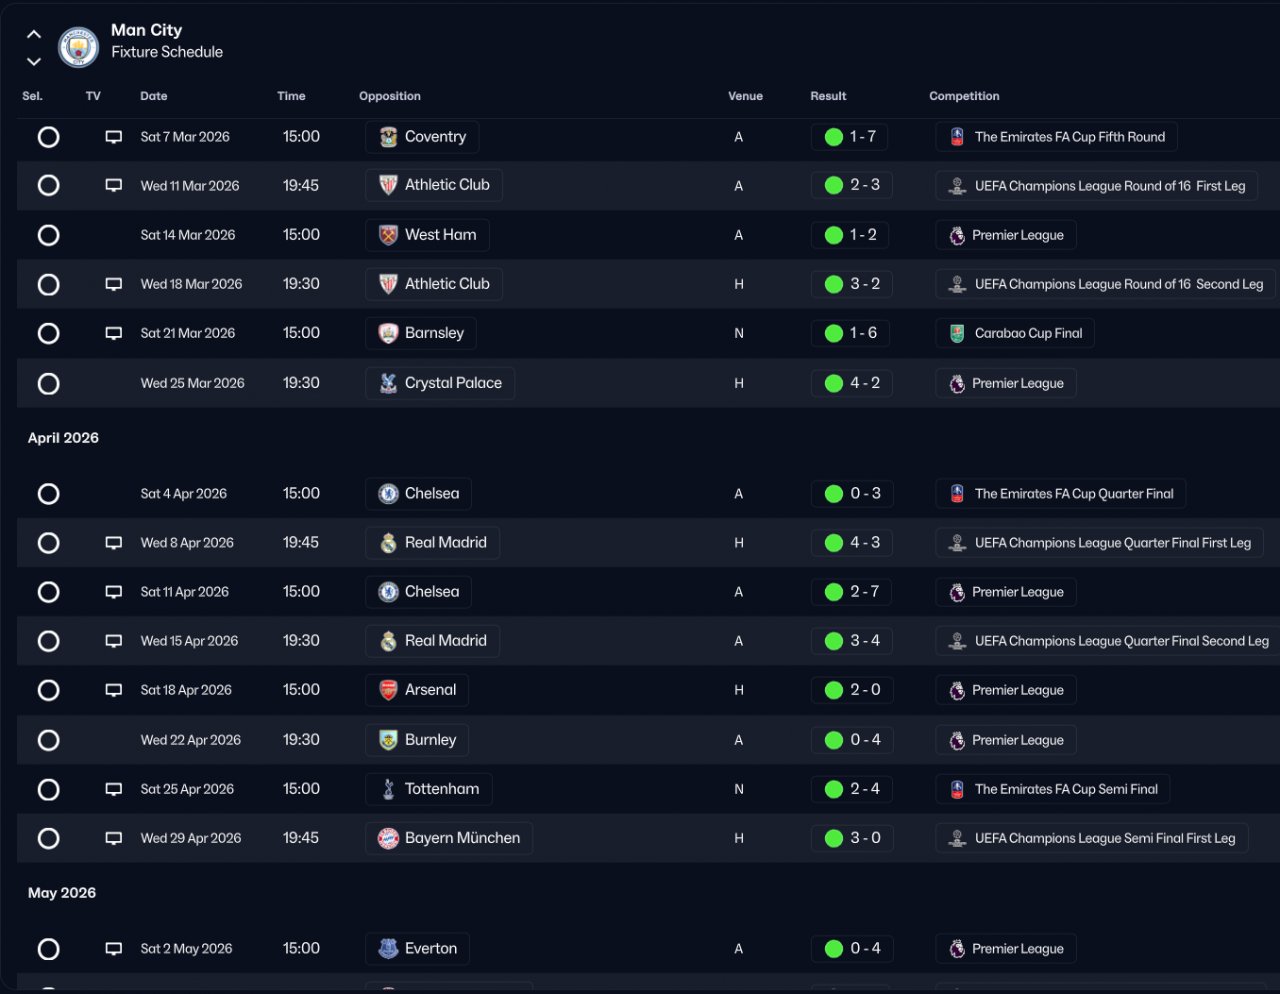Image resolution: width=1280 pixels, height=994 pixels.
Task: Click the May 2026 month heading
Action: pos(62,893)
